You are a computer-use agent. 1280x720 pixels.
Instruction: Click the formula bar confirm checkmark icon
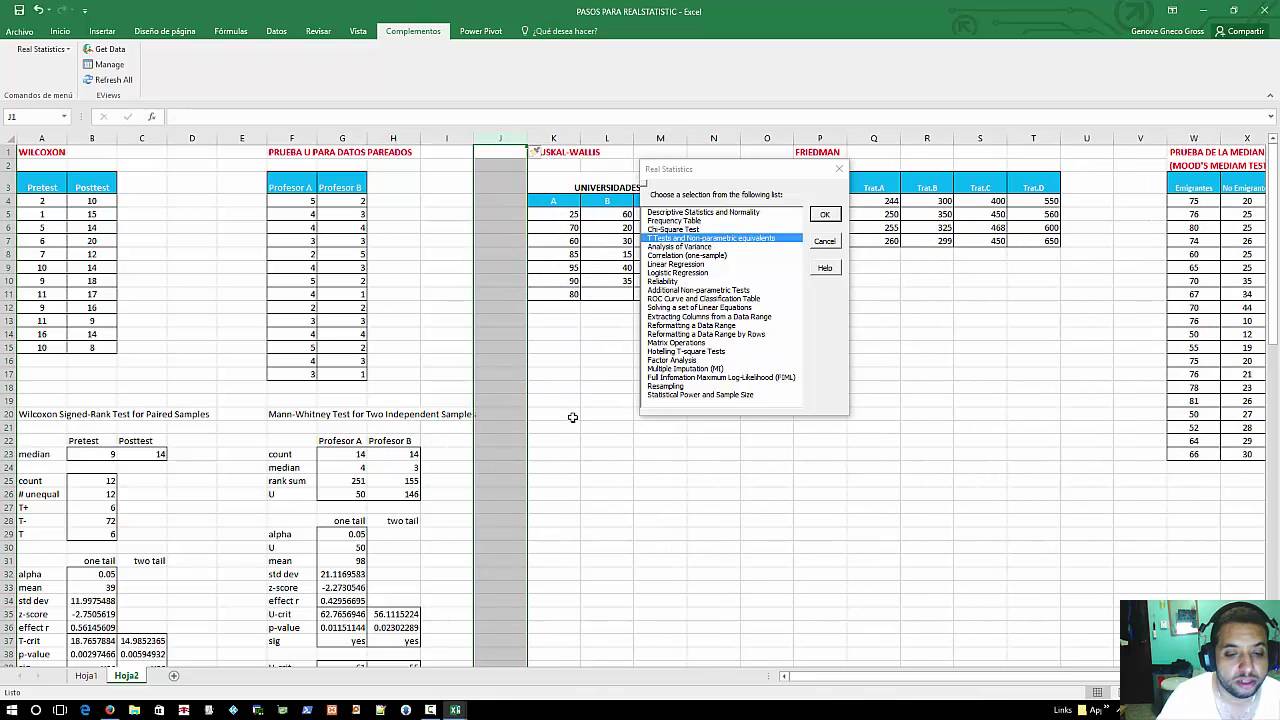click(127, 117)
